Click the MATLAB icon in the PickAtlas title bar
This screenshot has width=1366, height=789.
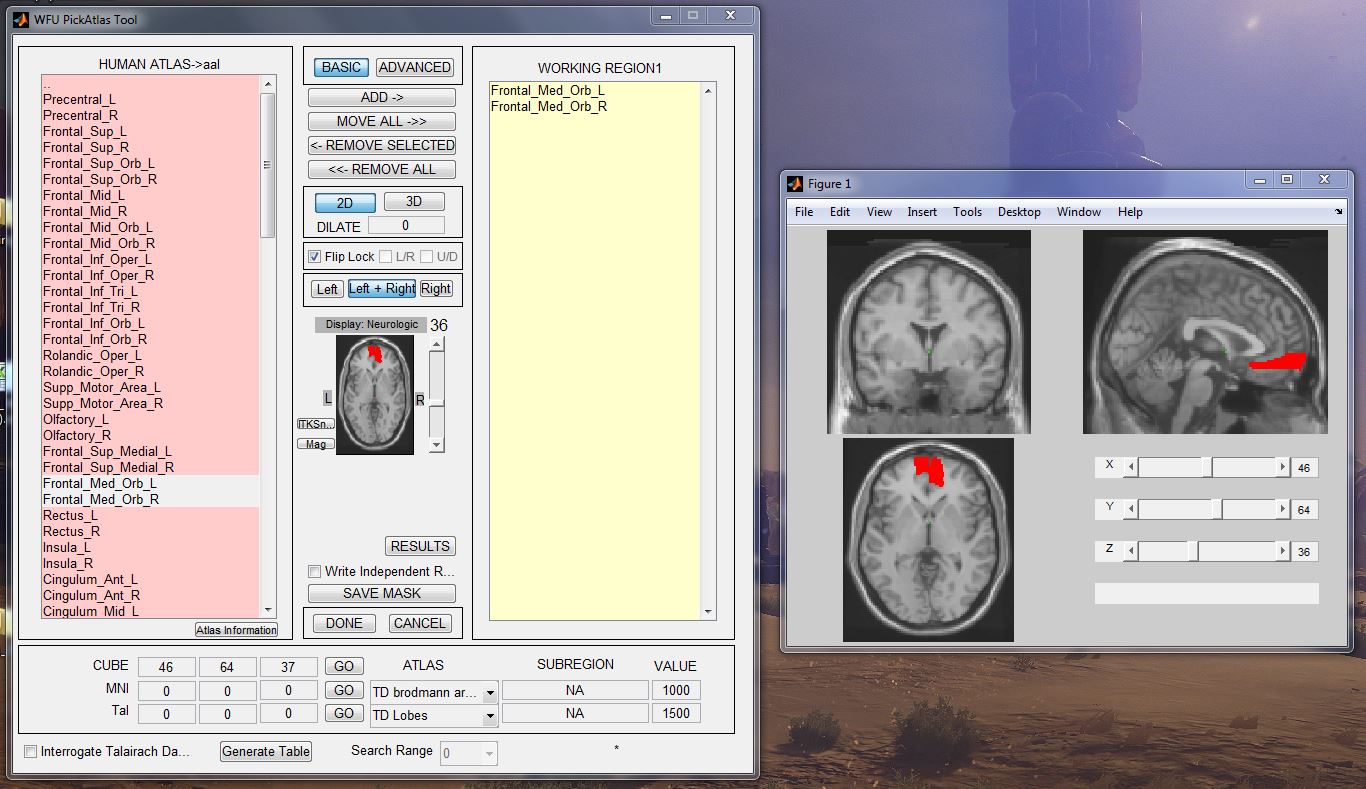tap(21, 19)
